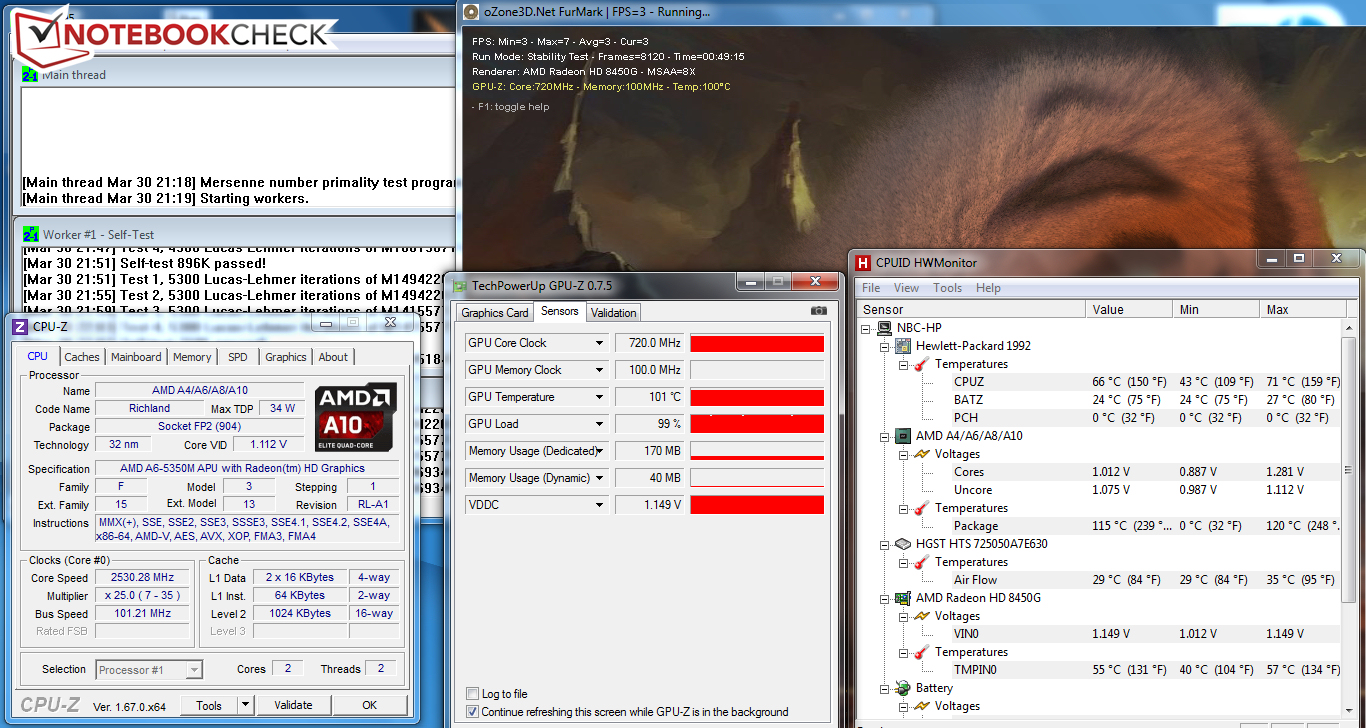Switch to the Memory tab in CPU-Z

pos(192,357)
